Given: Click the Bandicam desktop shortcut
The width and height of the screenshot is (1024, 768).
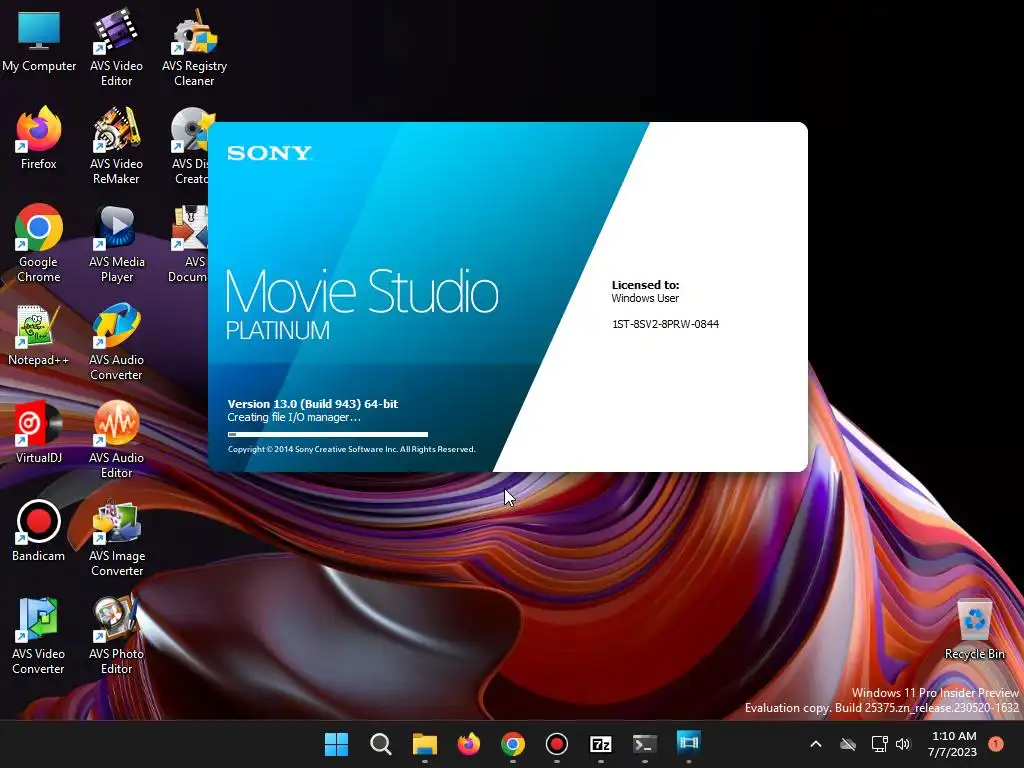Looking at the screenshot, I should pyautogui.click(x=39, y=531).
